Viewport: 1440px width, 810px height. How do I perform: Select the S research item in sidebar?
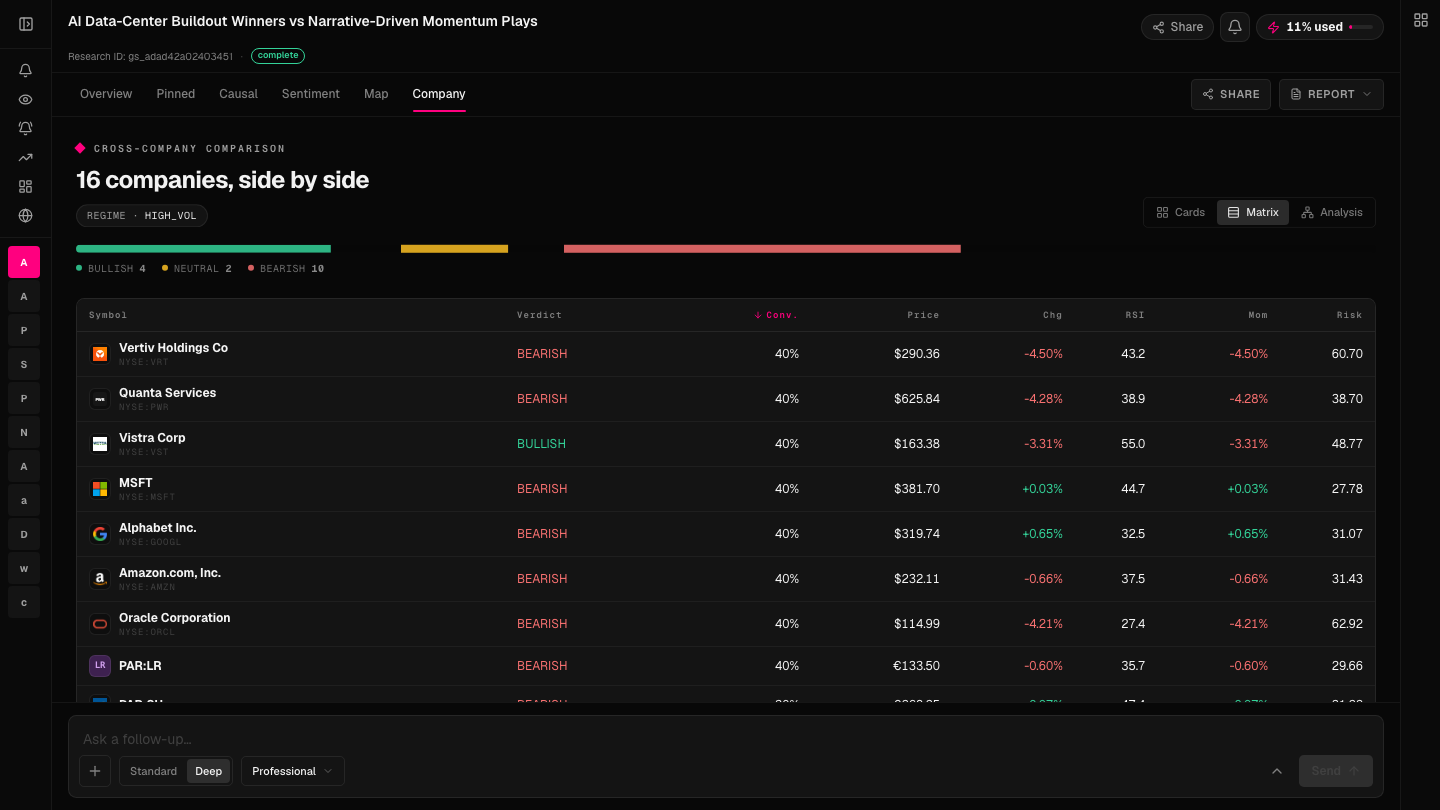tap(24, 364)
